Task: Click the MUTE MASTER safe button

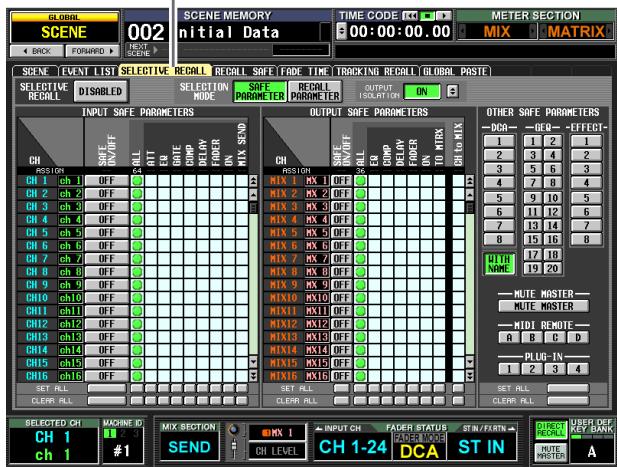Action: 544,306
